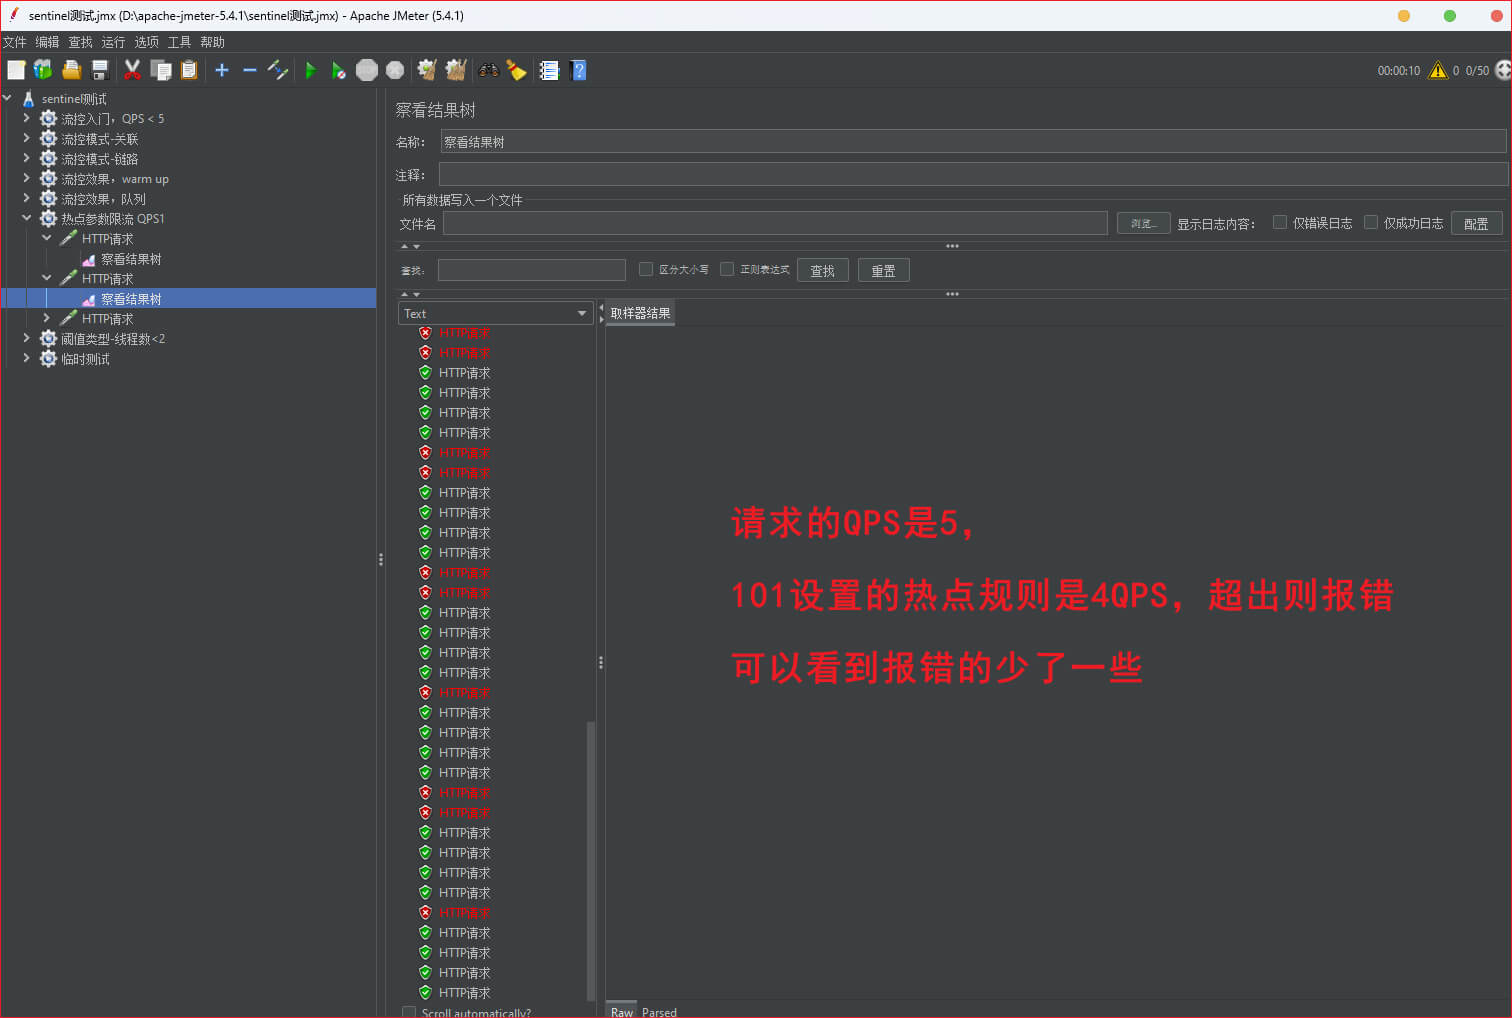
Task: Click the left tree panel splitter handle
Action: click(381, 559)
